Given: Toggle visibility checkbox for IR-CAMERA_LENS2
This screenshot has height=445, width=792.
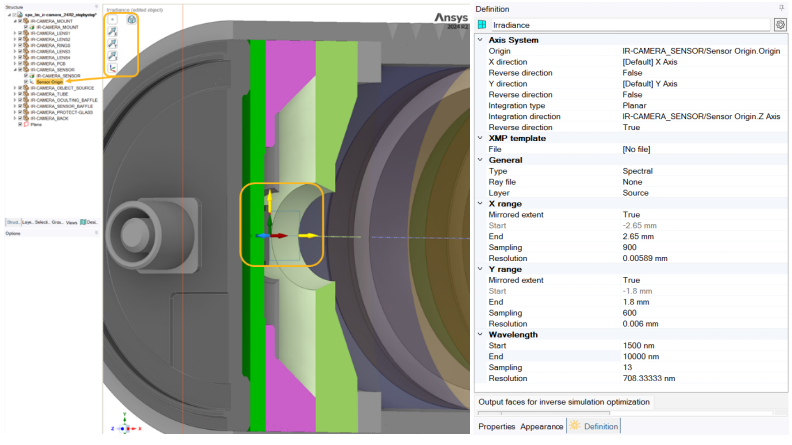Looking at the screenshot, I should (20, 39).
